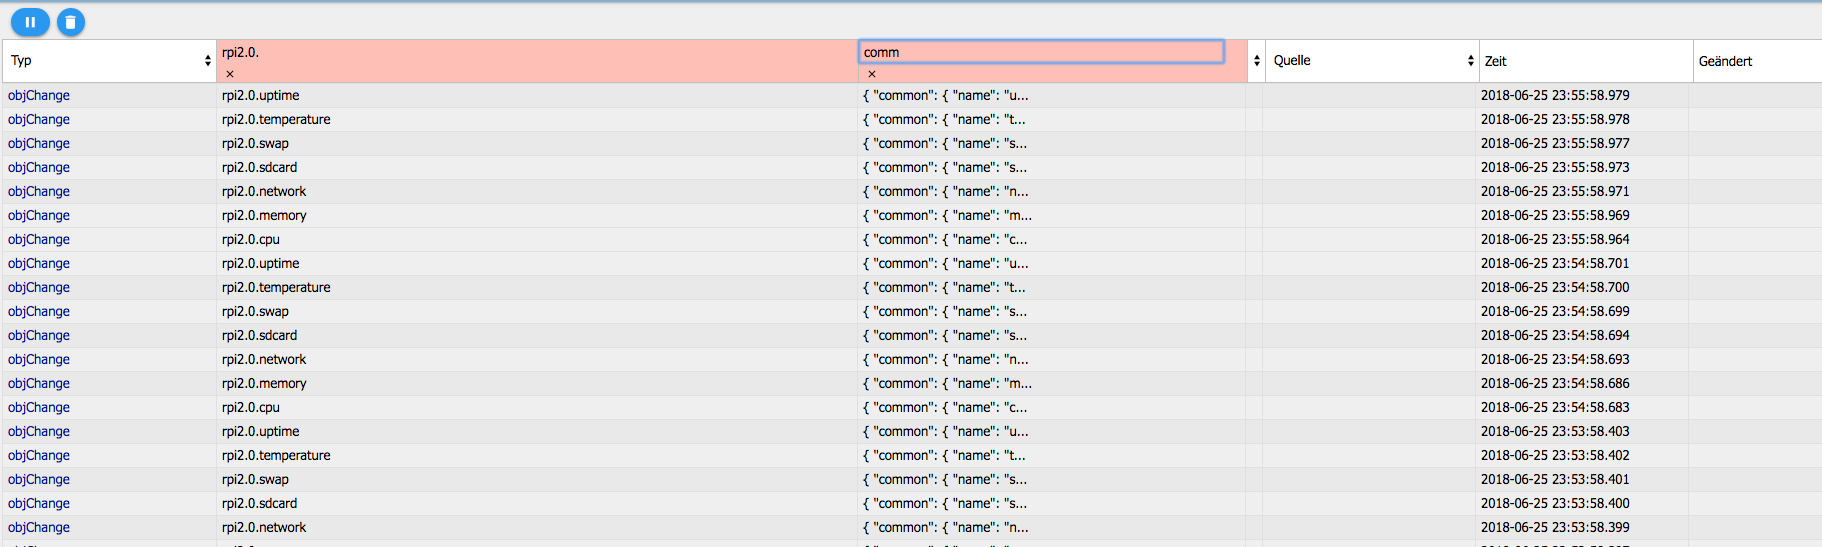
Task: Click objChange link in the 23:53:58.403 row
Action: (39, 432)
